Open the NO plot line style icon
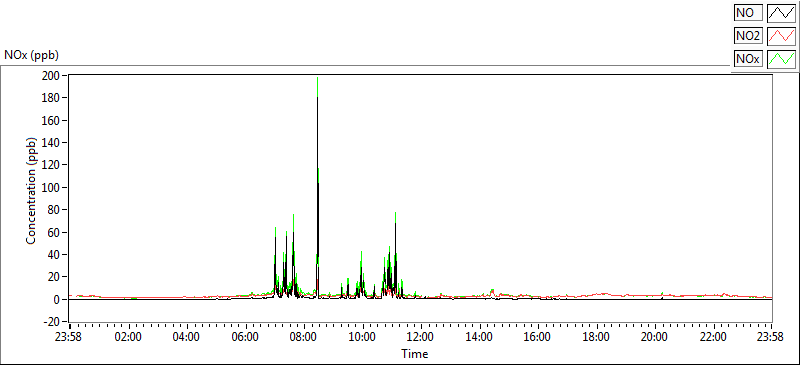This screenshot has height=365, width=800. coord(782,13)
